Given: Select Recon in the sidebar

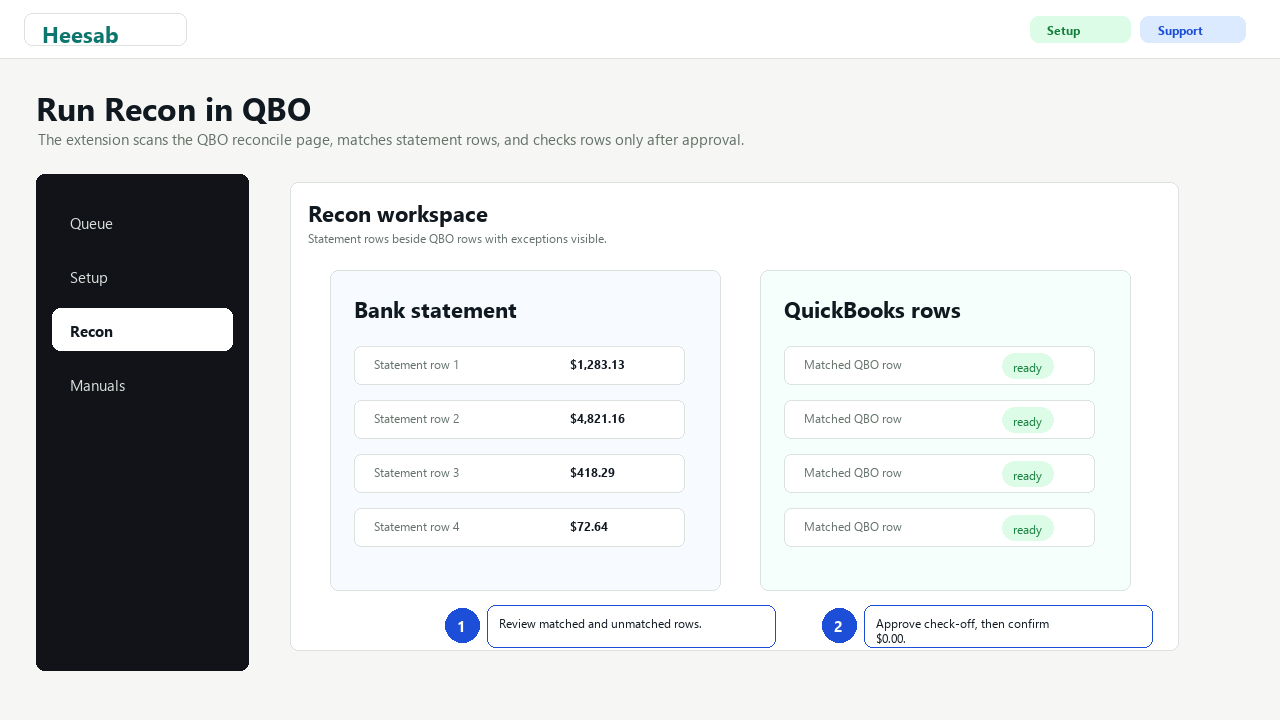Looking at the screenshot, I should point(142,330).
